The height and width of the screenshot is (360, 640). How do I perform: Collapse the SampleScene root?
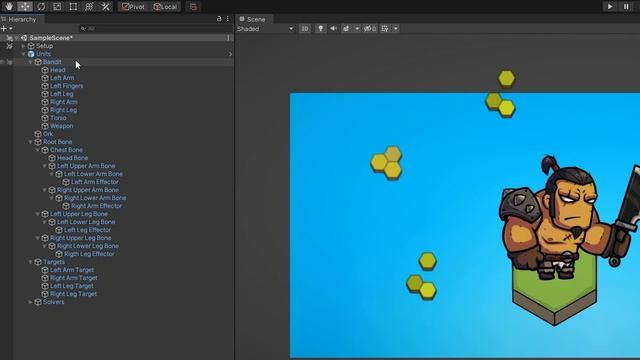[17, 38]
